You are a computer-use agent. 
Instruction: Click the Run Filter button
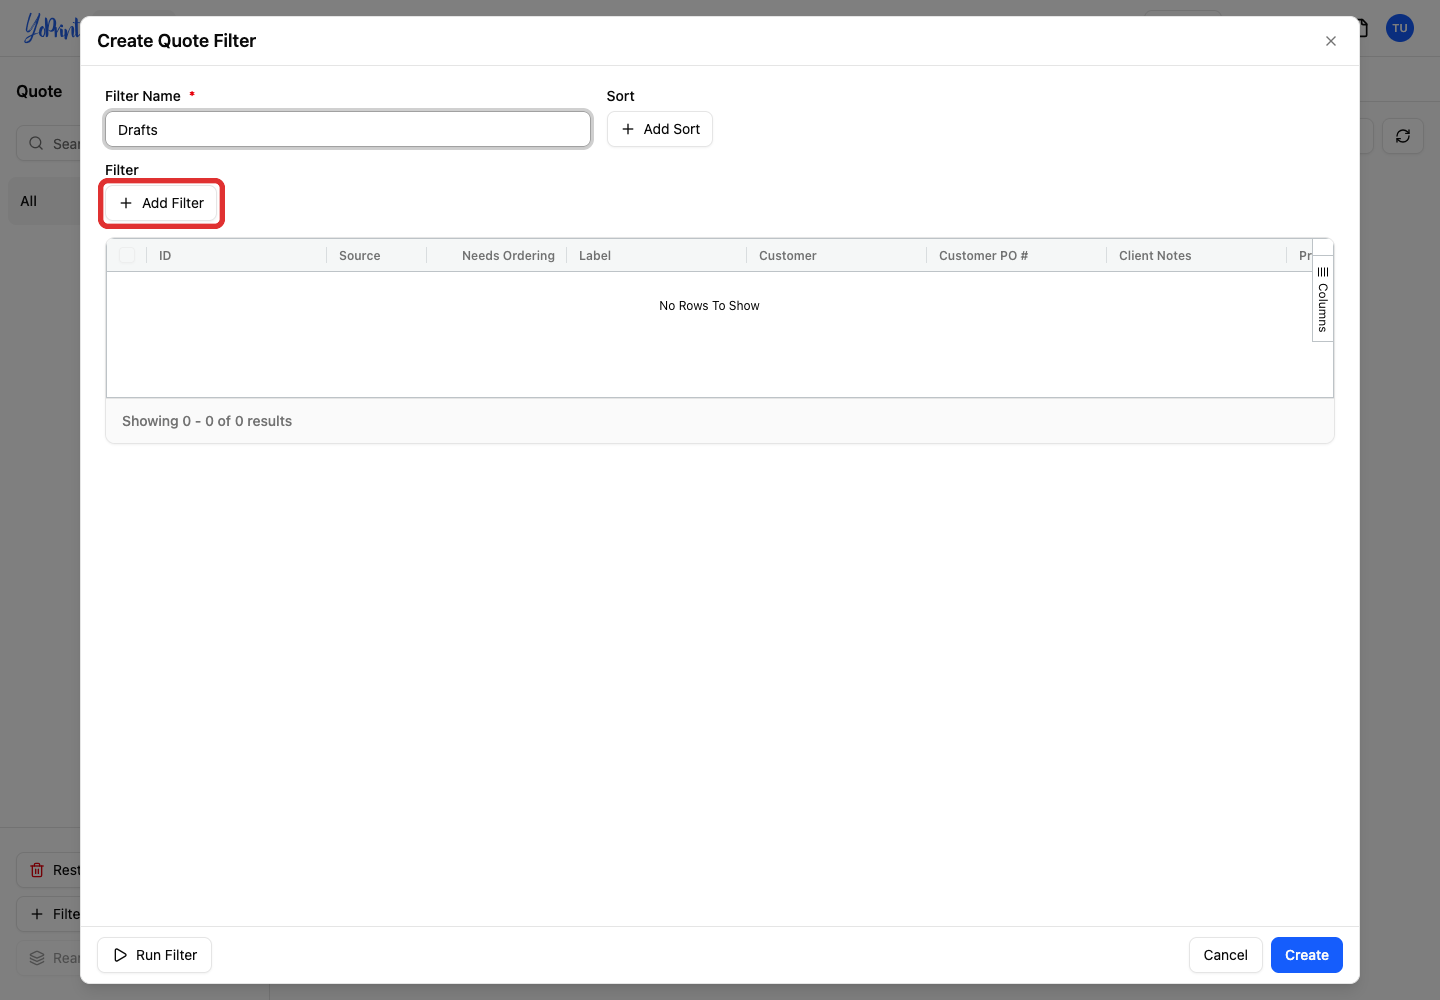coord(155,955)
